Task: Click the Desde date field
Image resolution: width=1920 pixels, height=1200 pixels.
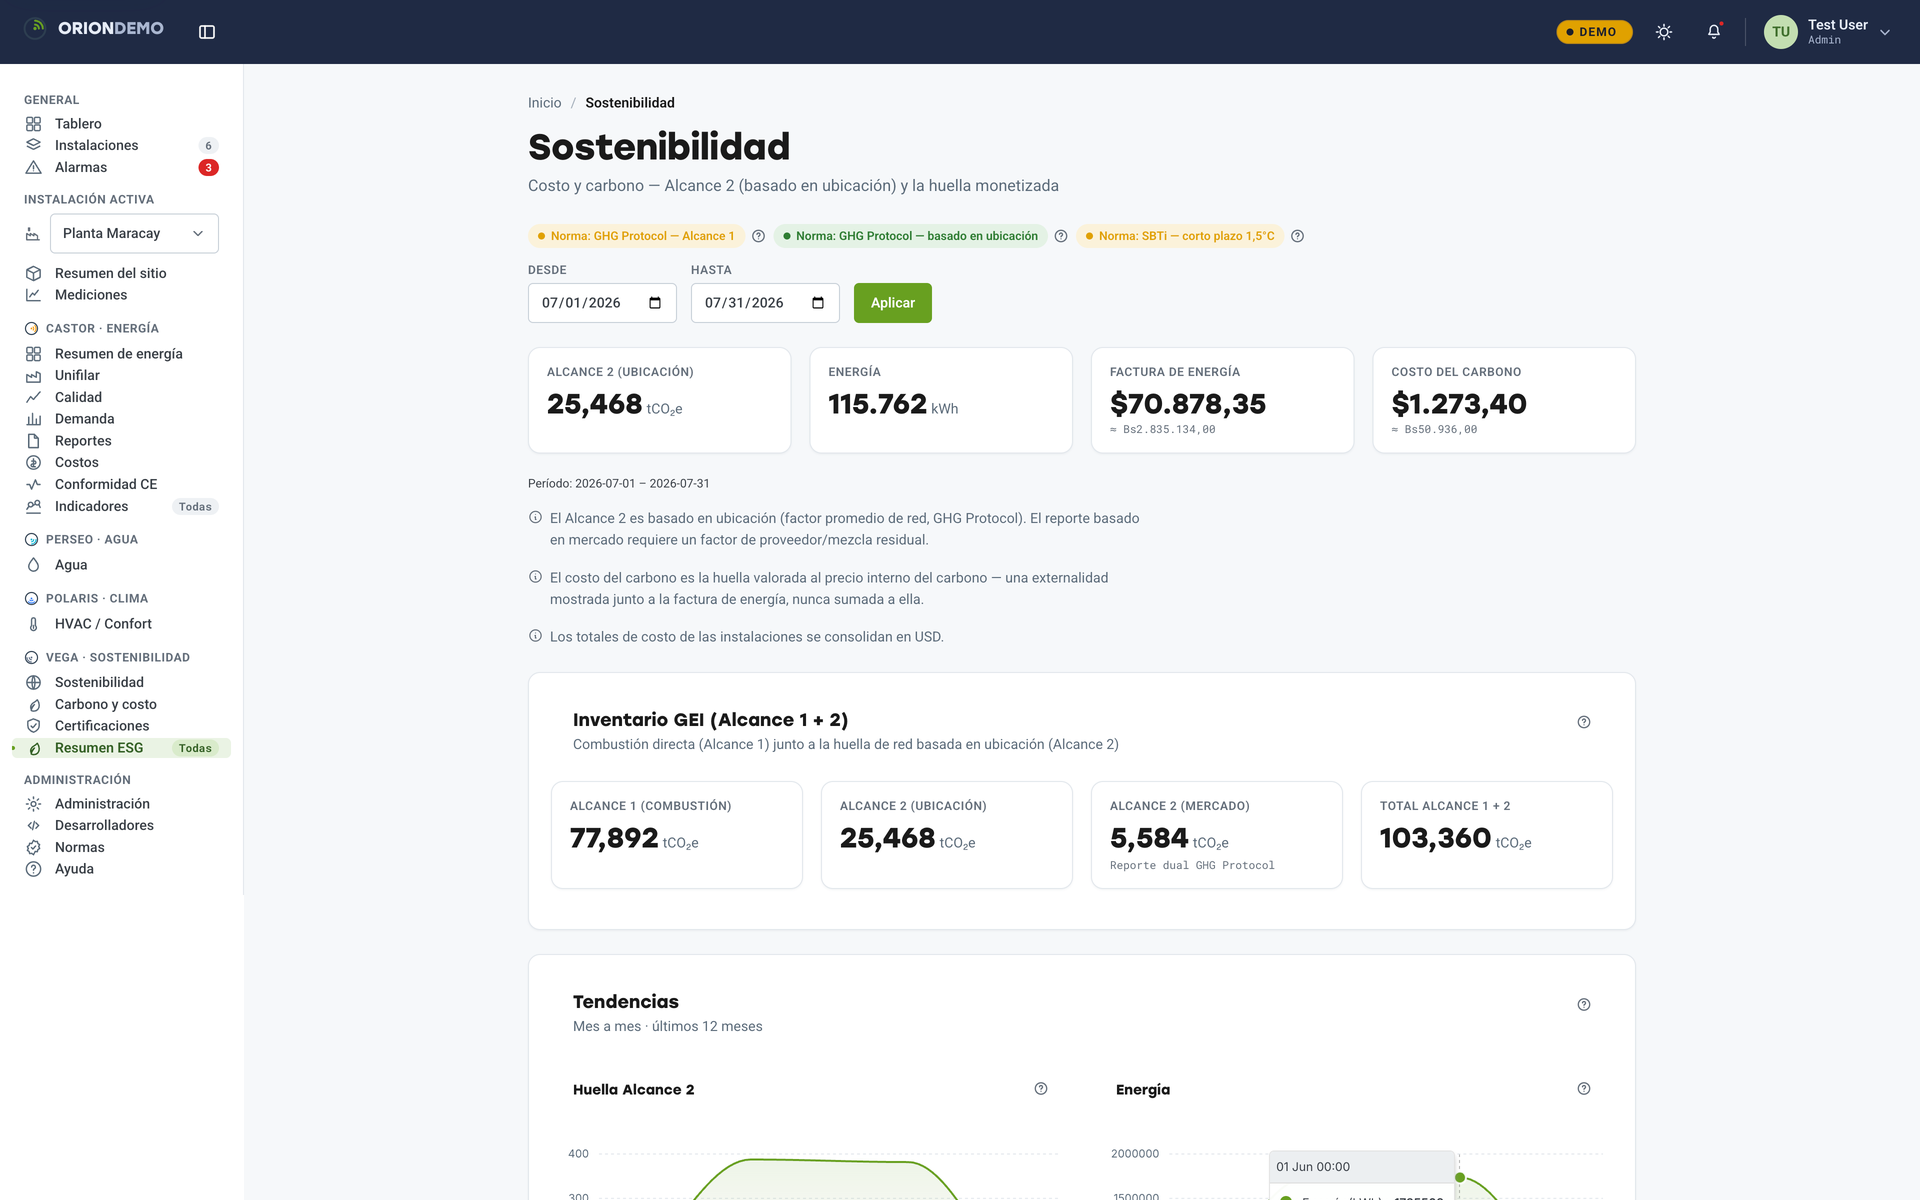Action: point(602,303)
